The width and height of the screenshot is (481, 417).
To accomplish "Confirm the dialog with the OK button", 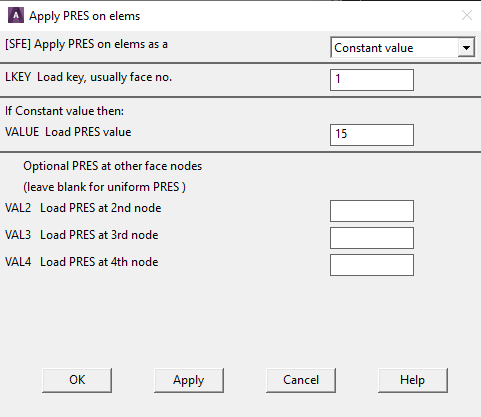I will 77,380.
